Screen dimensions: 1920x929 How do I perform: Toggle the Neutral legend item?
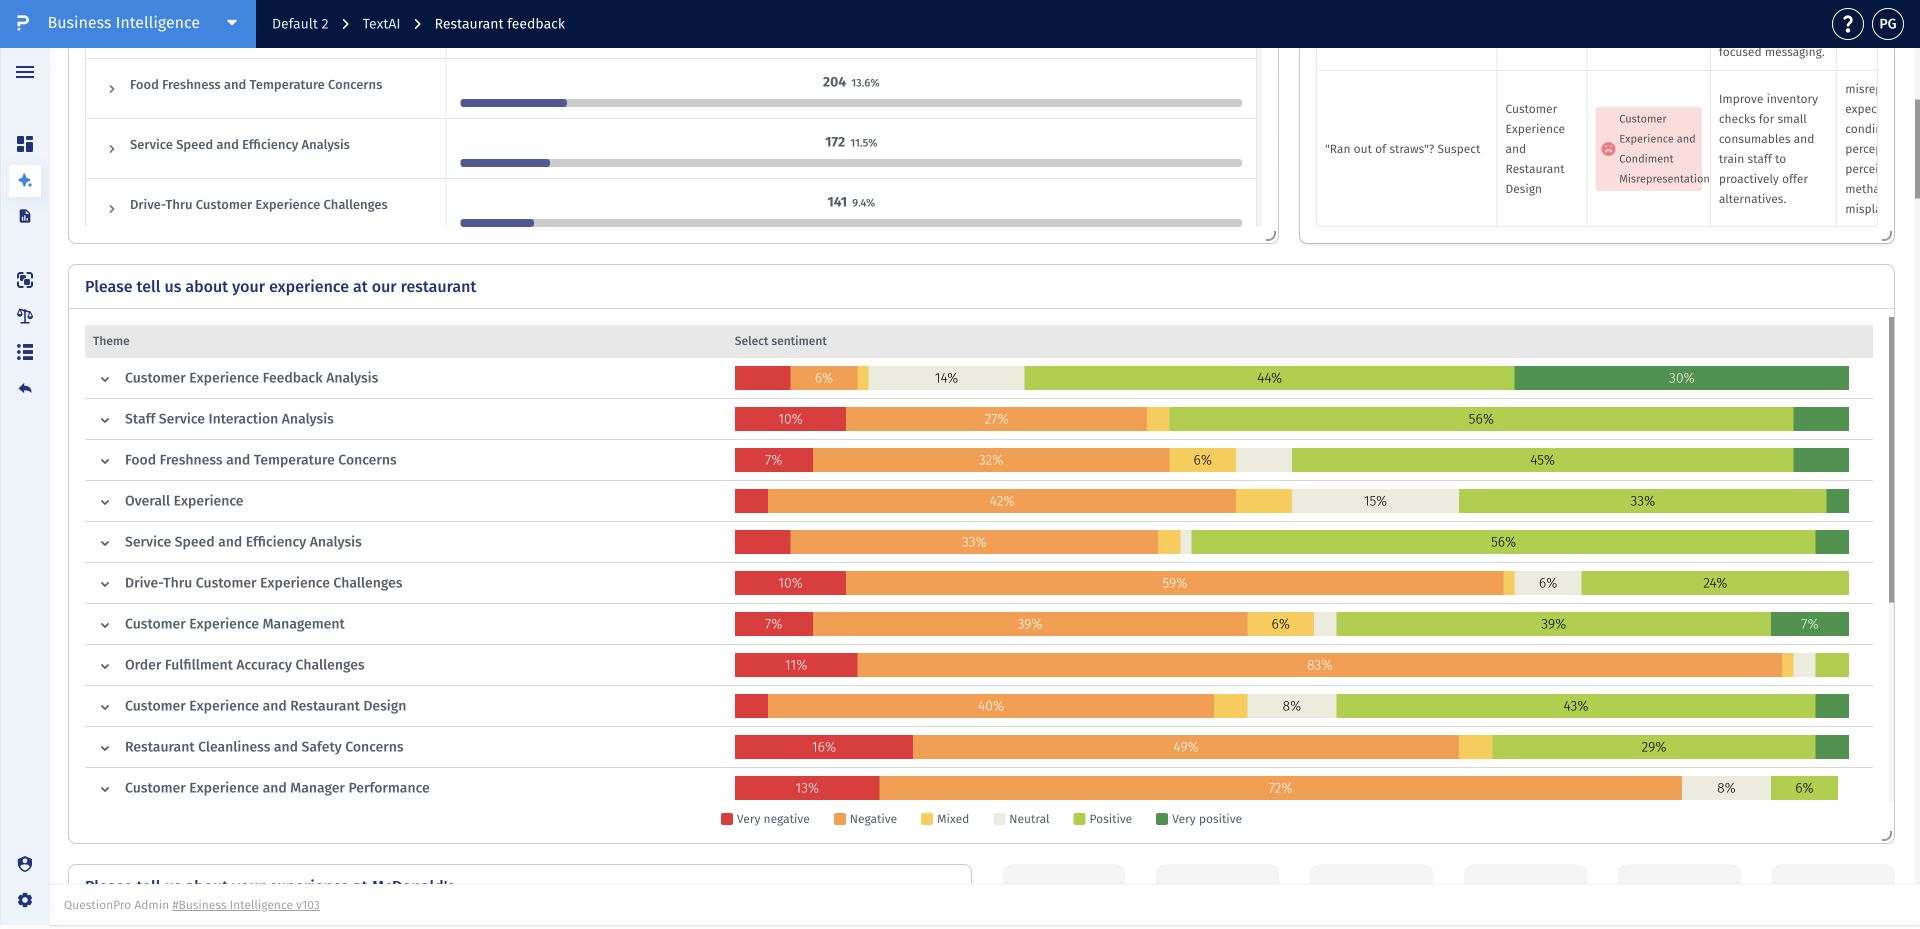(x=1021, y=819)
